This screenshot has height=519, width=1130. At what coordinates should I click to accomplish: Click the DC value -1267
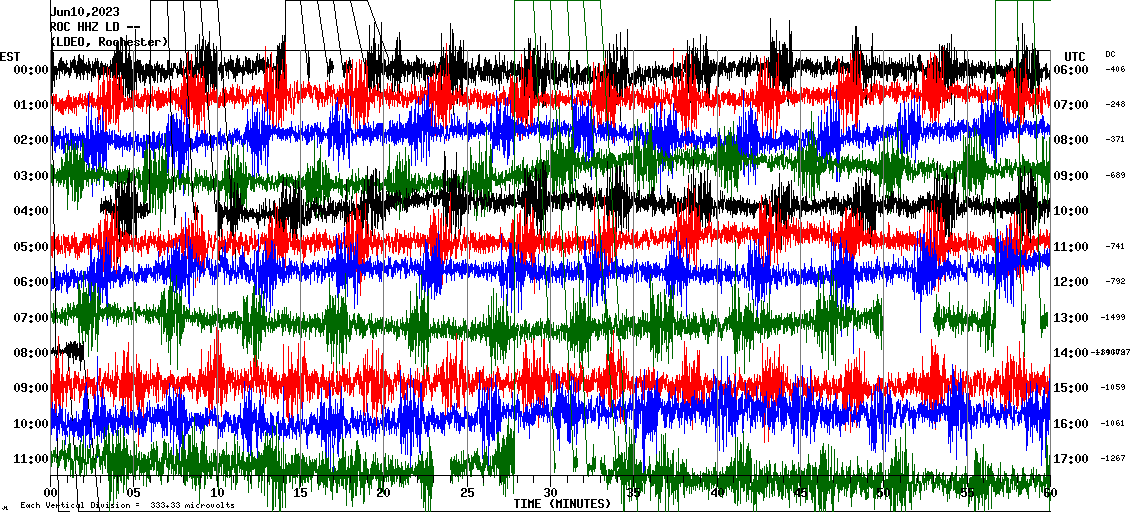coord(1113,458)
